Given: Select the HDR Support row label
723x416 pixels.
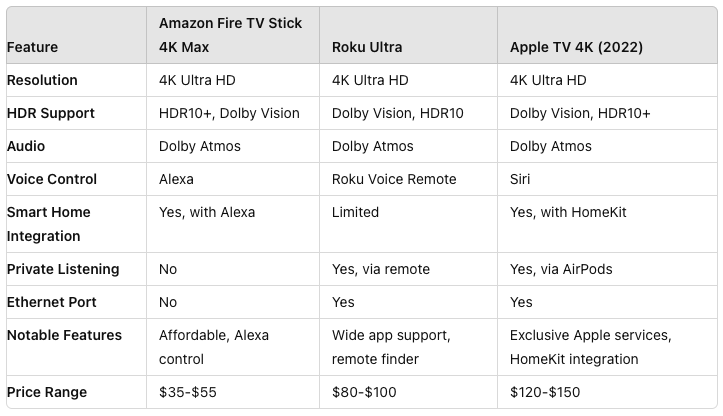Looking at the screenshot, I should coord(51,113).
